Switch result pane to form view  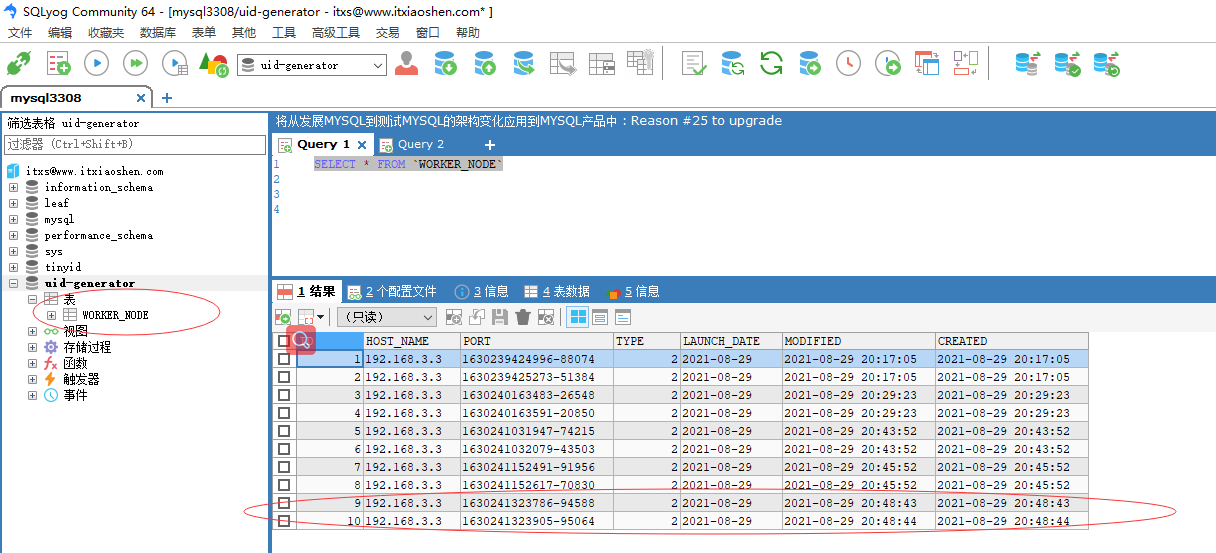click(600, 317)
